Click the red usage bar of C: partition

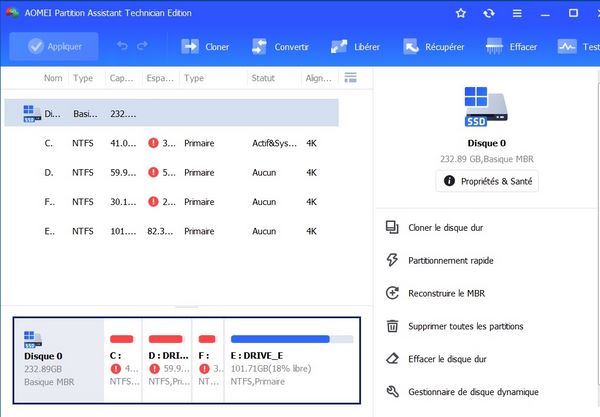(x=122, y=339)
